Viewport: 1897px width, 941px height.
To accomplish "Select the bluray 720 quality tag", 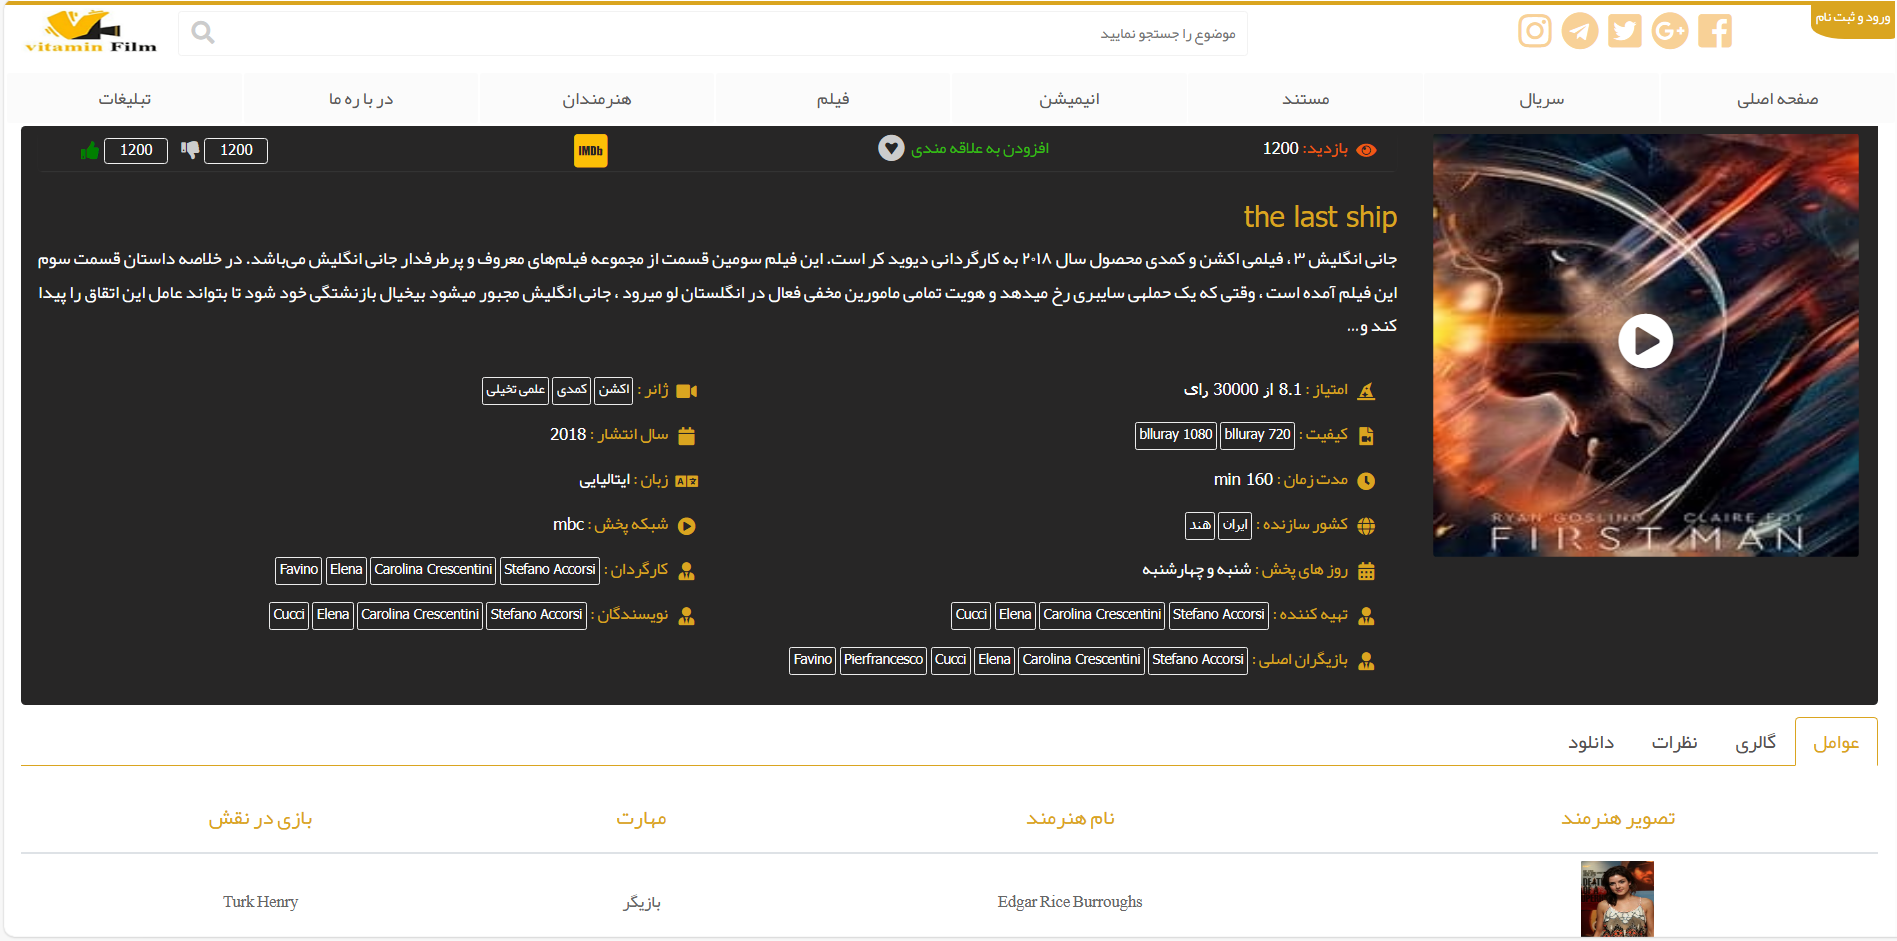I will pos(1258,435).
